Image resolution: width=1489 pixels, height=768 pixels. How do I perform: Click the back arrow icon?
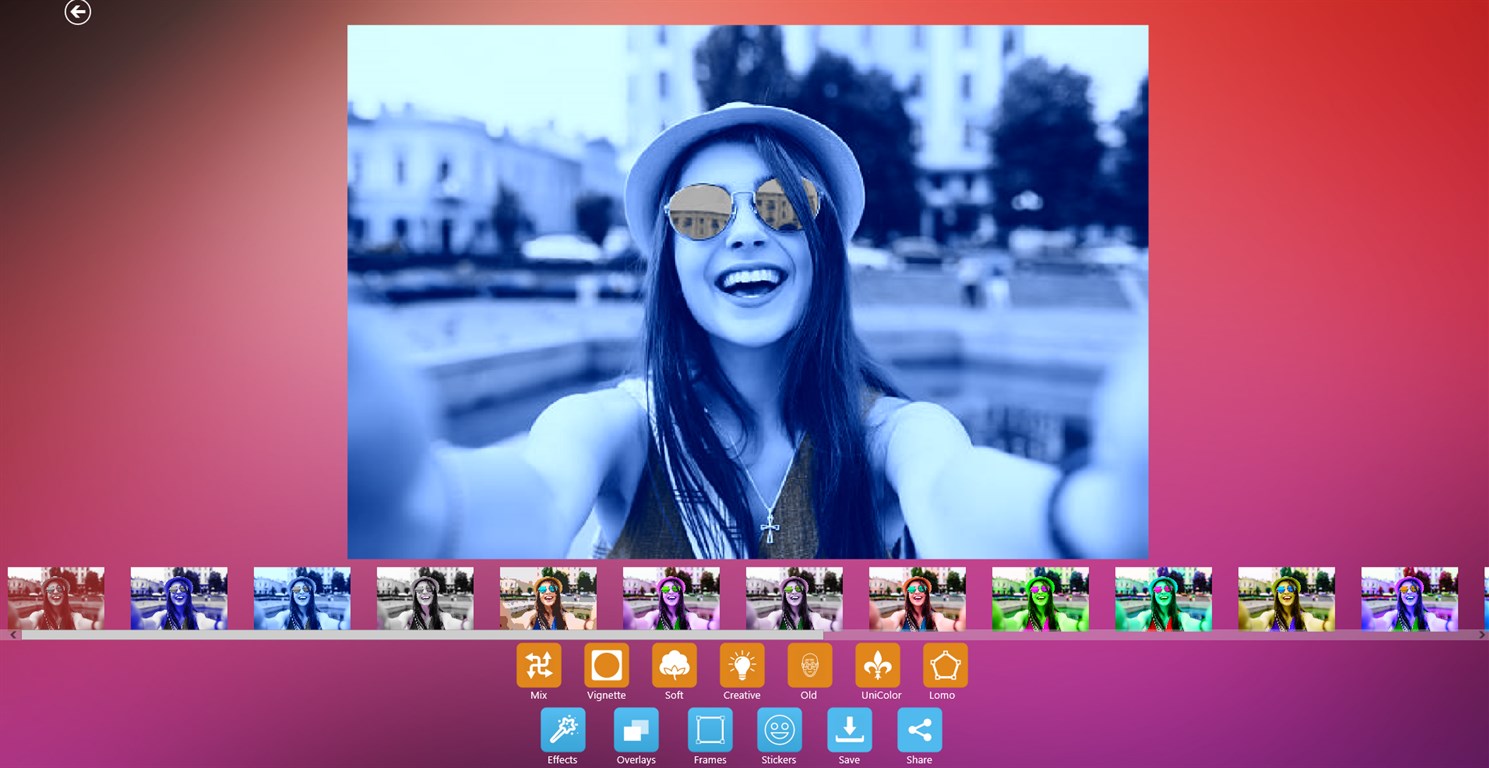point(78,12)
